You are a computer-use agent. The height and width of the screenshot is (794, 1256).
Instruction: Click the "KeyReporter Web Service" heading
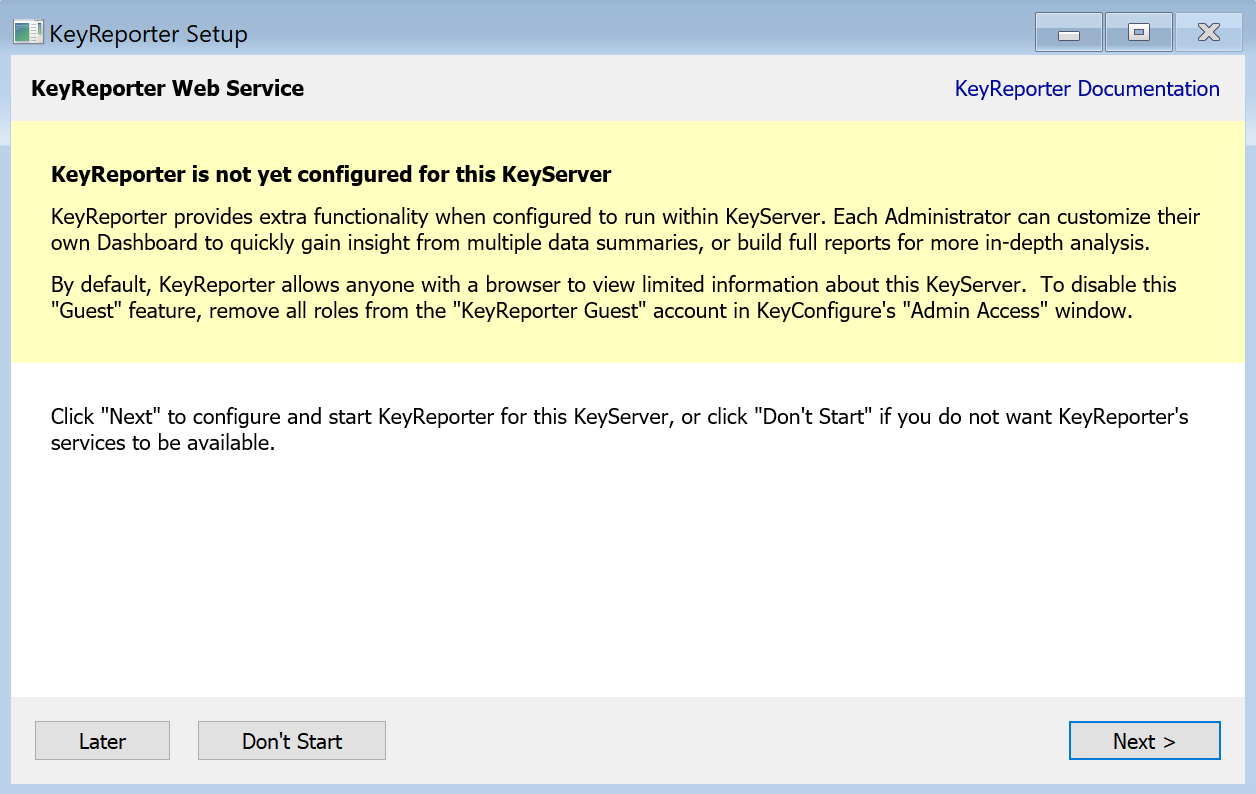(168, 88)
